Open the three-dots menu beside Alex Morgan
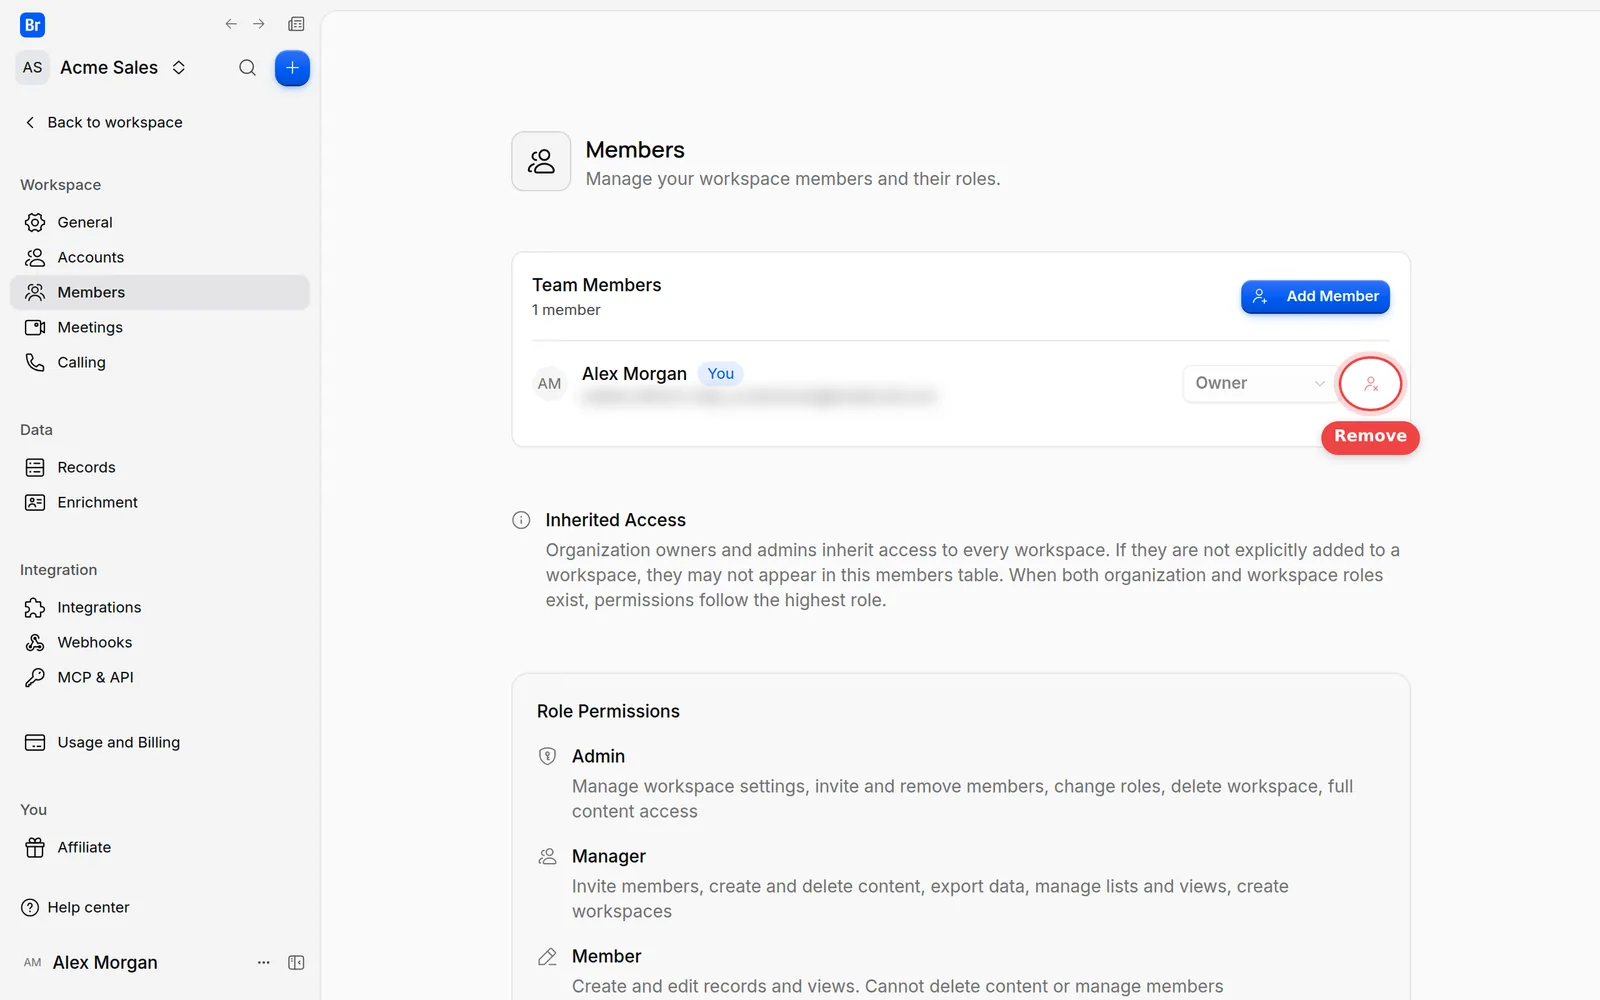1600x1000 pixels. point(264,962)
